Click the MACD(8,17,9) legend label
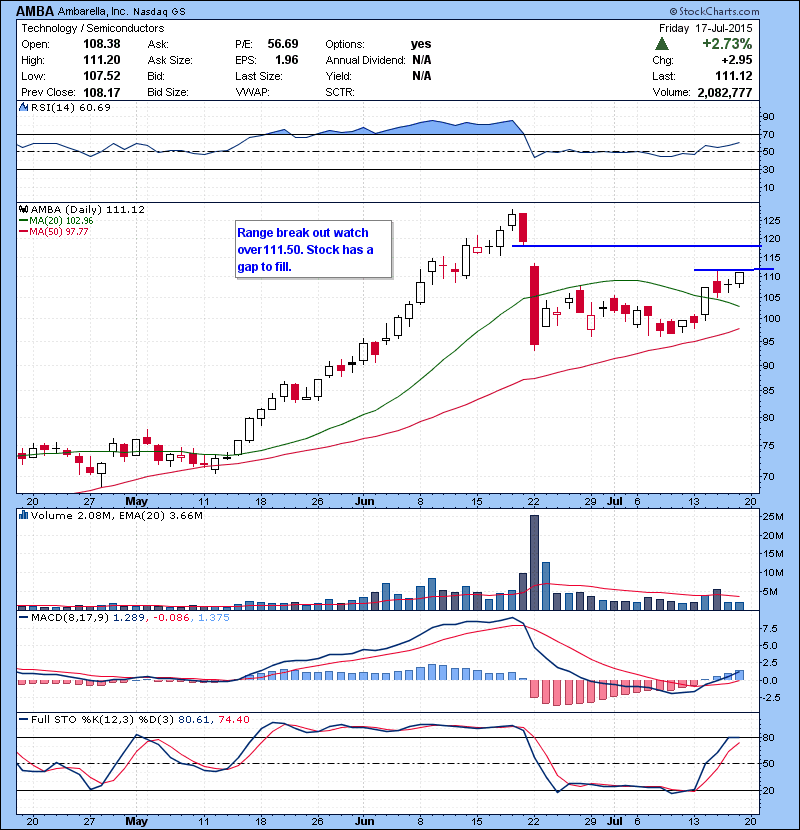Viewport: 800px width, 830px height. pos(70,617)
